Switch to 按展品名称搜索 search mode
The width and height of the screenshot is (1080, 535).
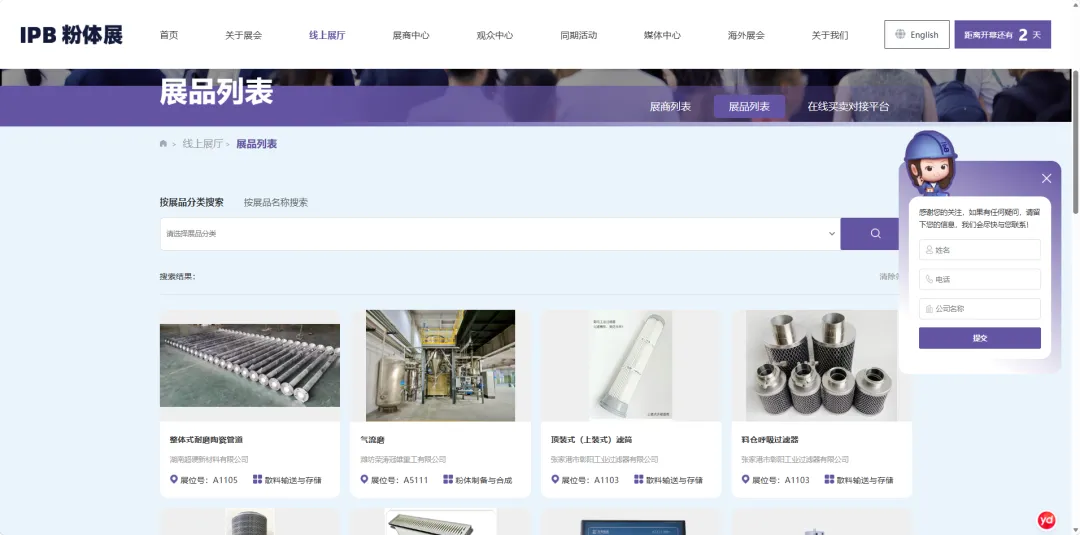(276, 202)
